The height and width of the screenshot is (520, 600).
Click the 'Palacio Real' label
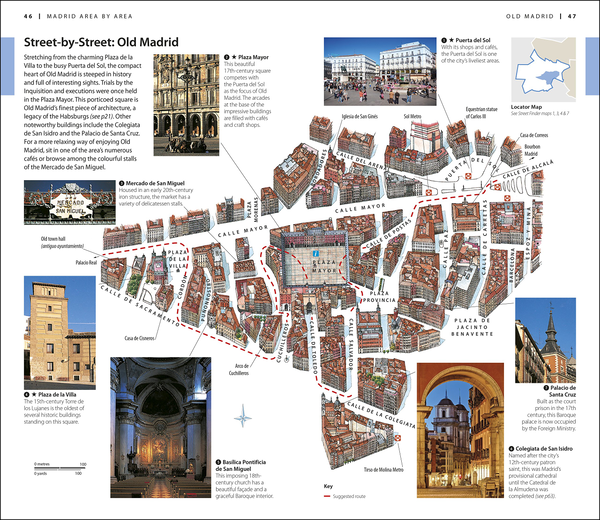86,262
